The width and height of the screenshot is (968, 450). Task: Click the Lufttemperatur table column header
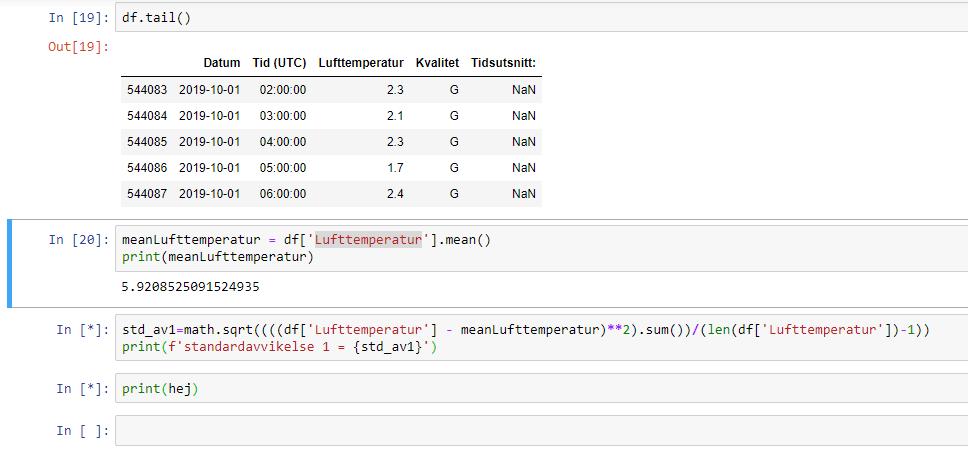pos(361,63)
